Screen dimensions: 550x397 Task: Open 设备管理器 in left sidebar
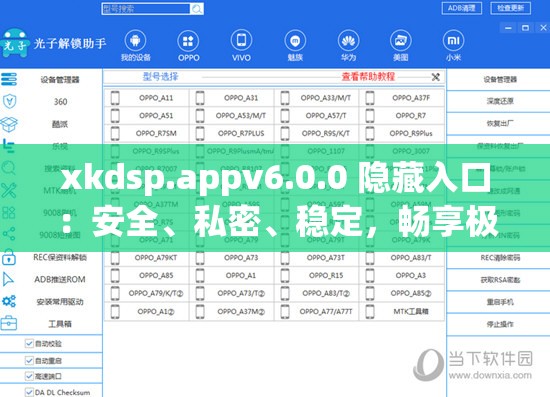click(x=60, y=80)
